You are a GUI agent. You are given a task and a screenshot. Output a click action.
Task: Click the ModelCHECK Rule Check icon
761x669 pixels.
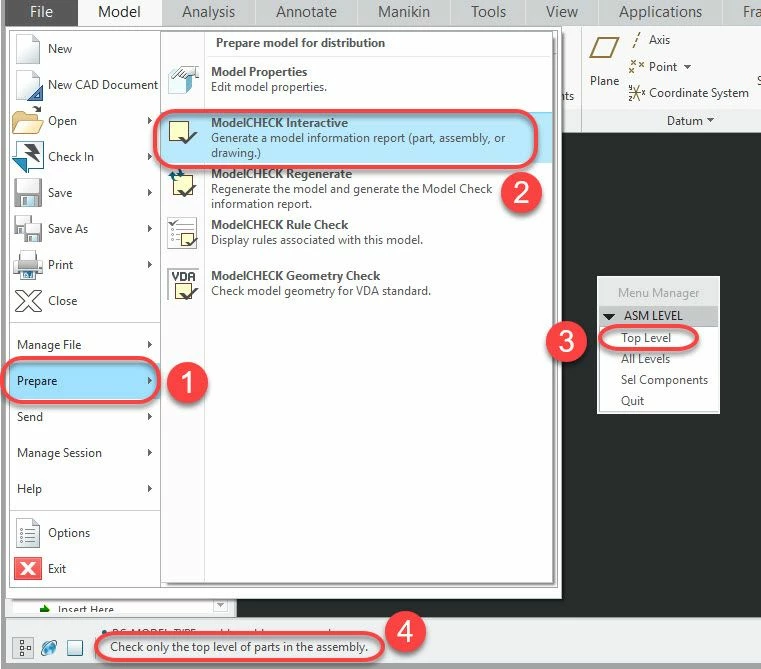(182, 233)
